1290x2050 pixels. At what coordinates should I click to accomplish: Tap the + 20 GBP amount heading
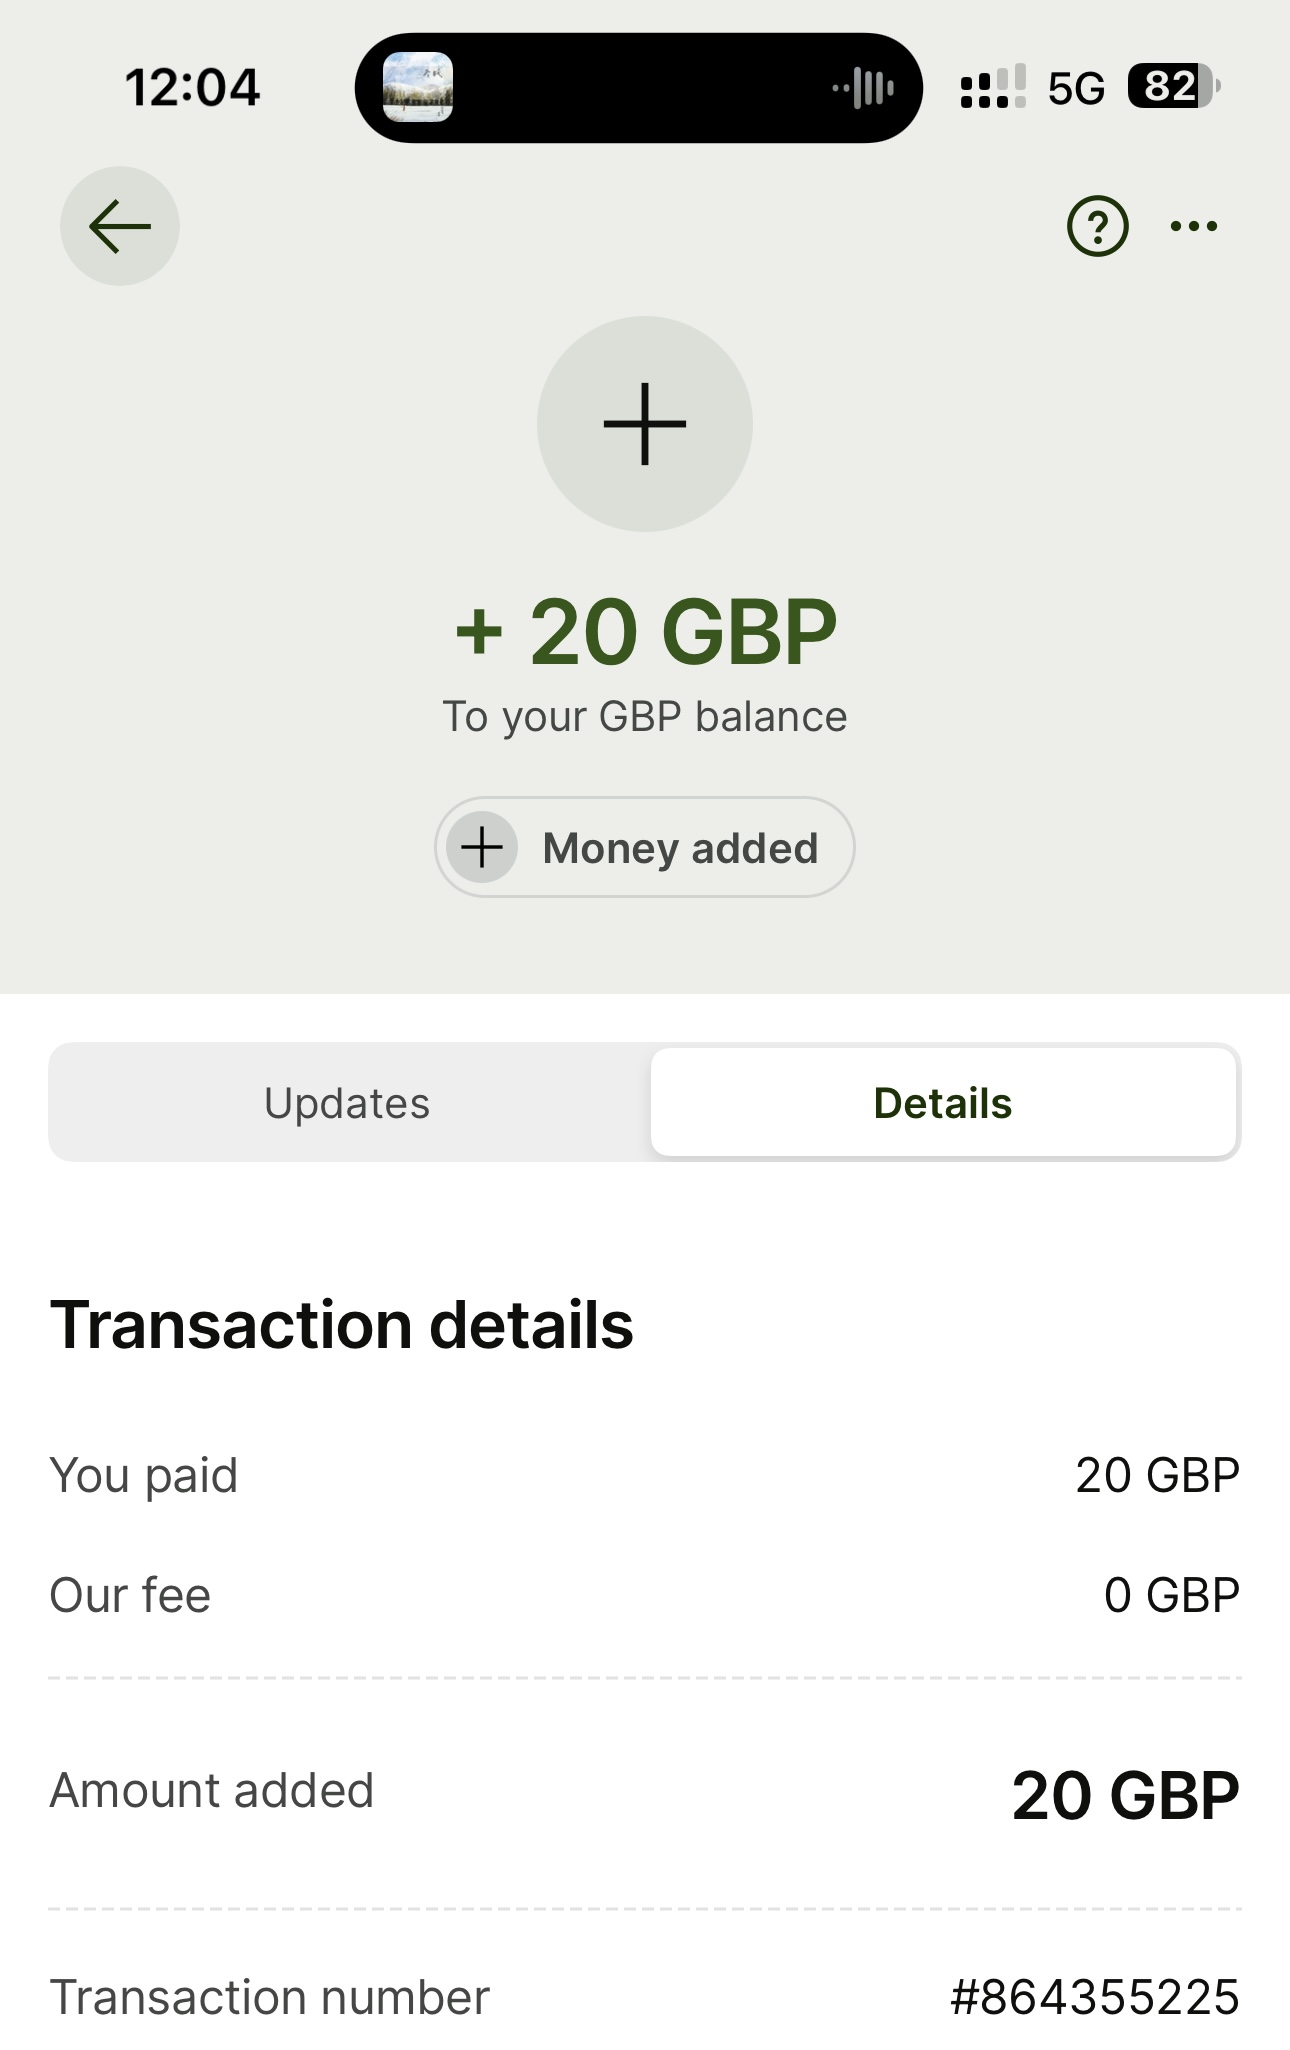pos(645,632)
